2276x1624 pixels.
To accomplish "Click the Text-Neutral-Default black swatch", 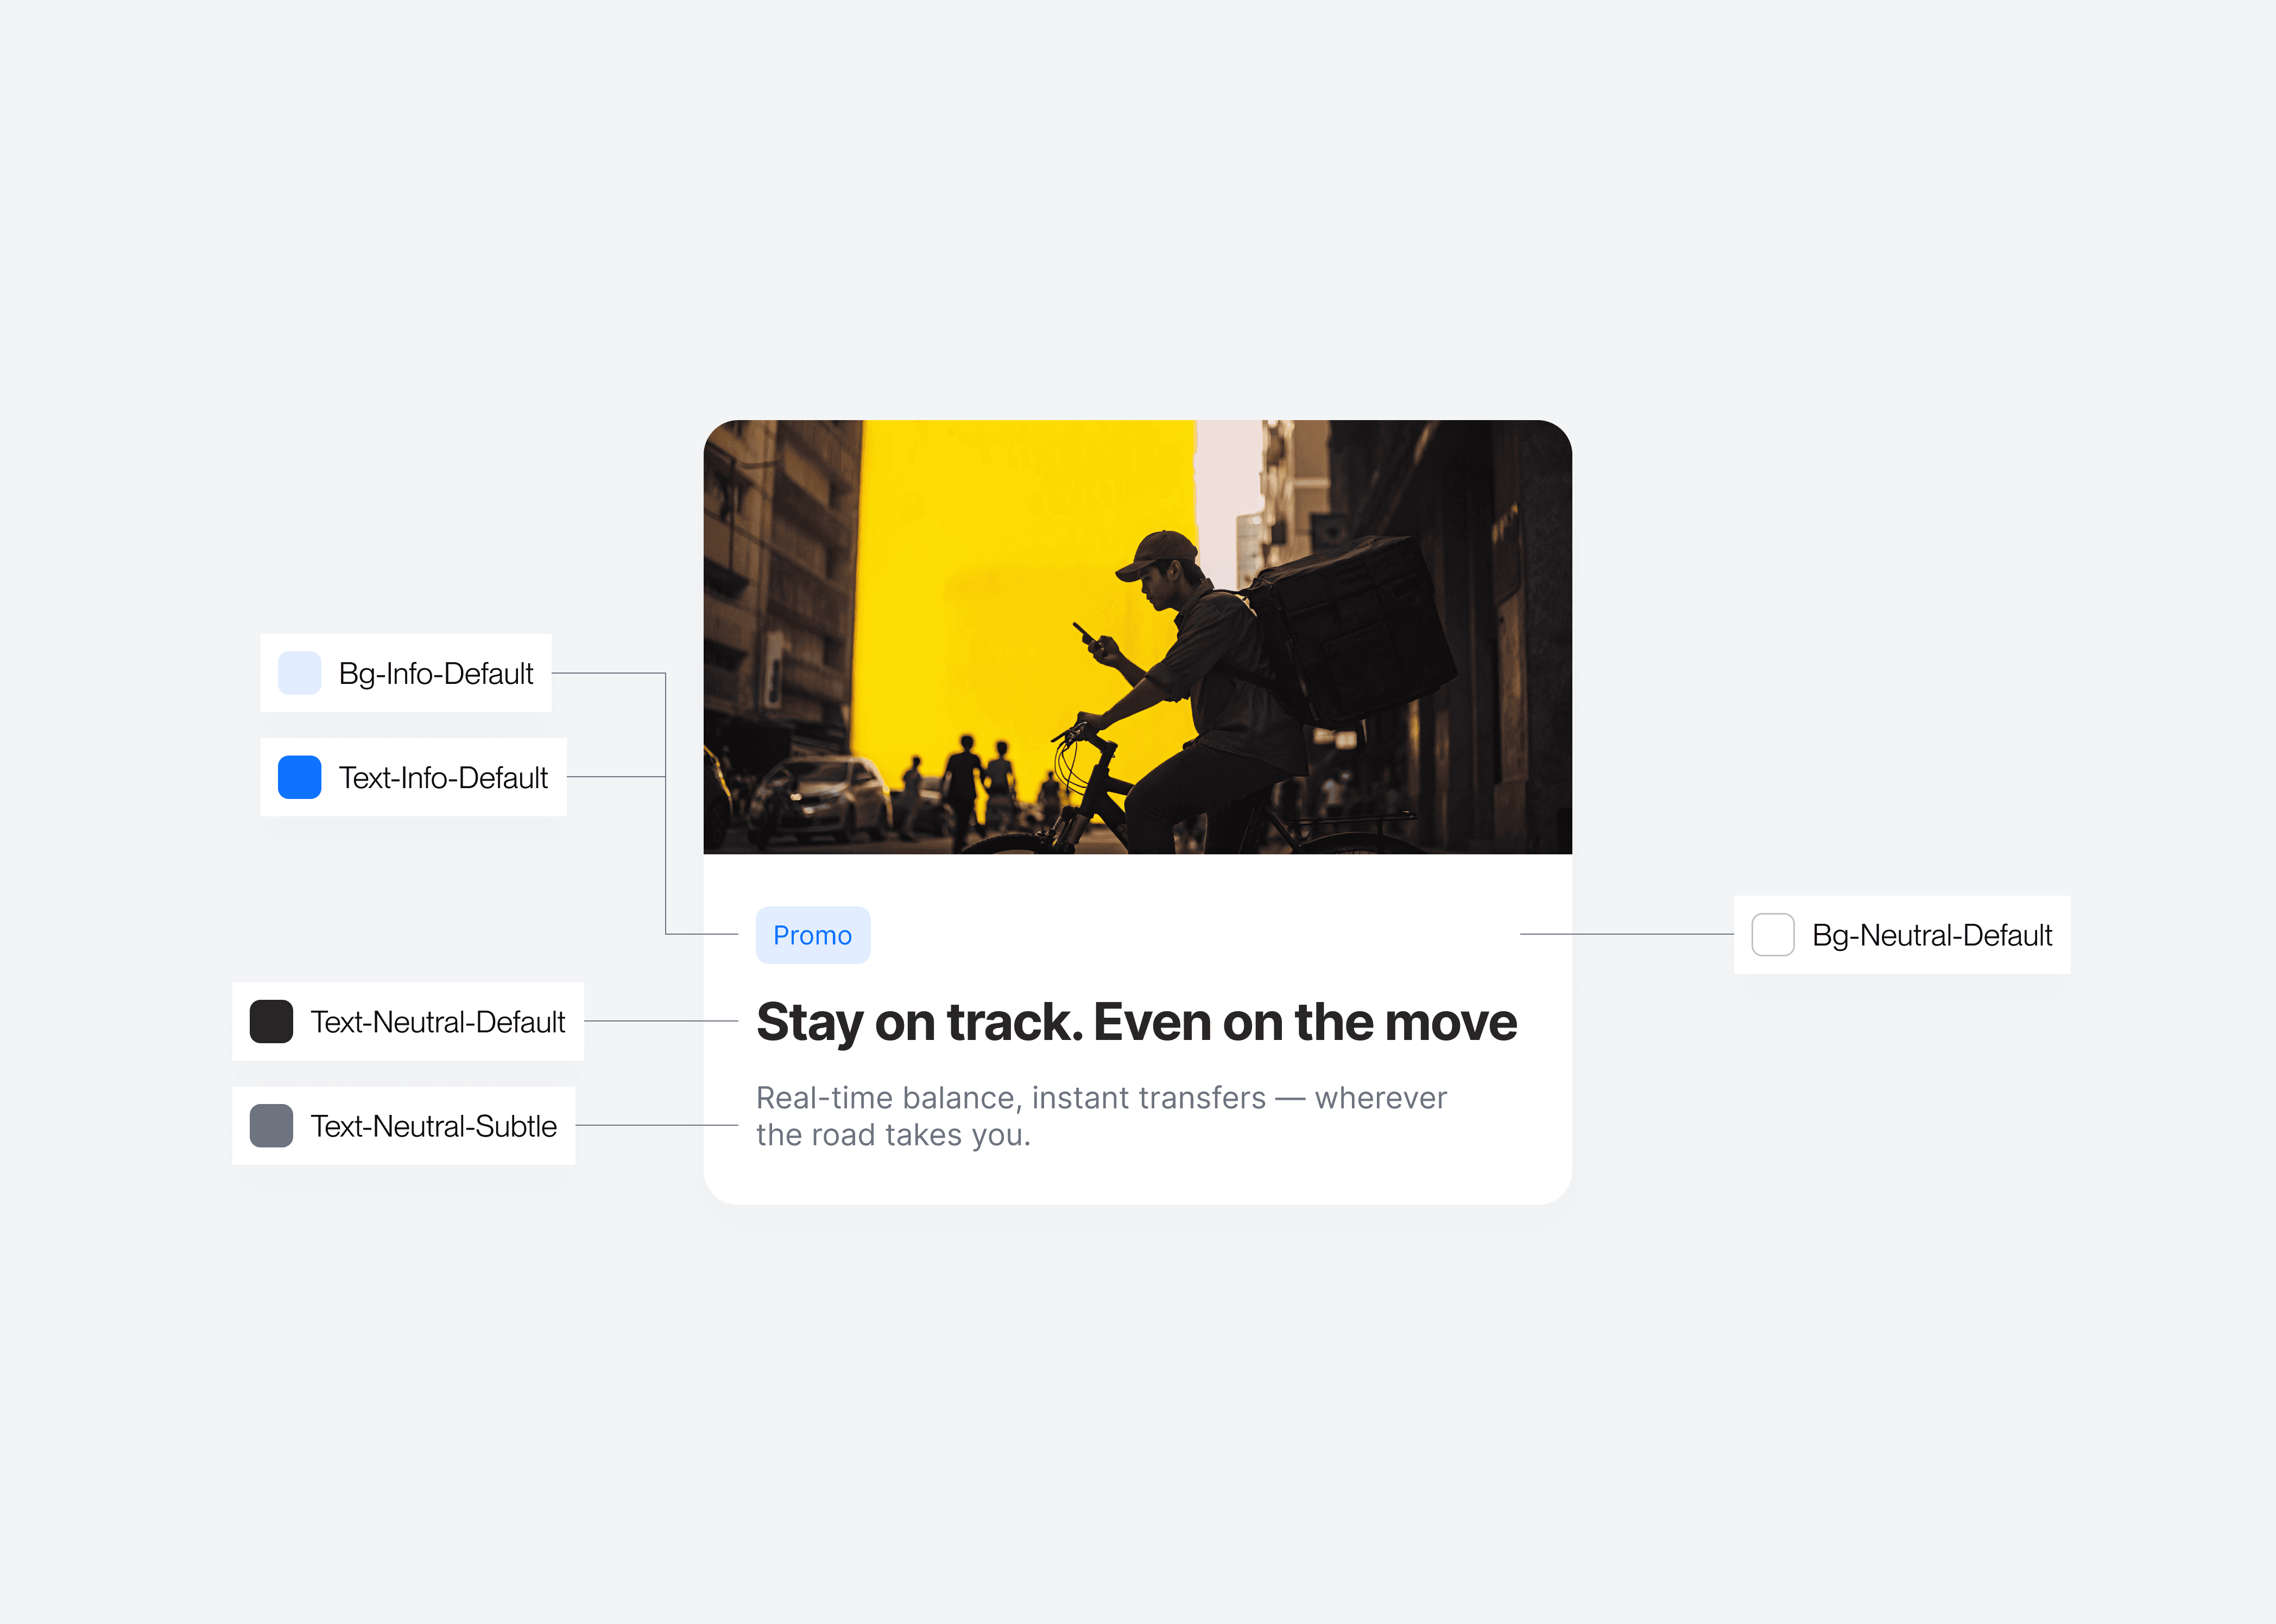I will 271,1021.
